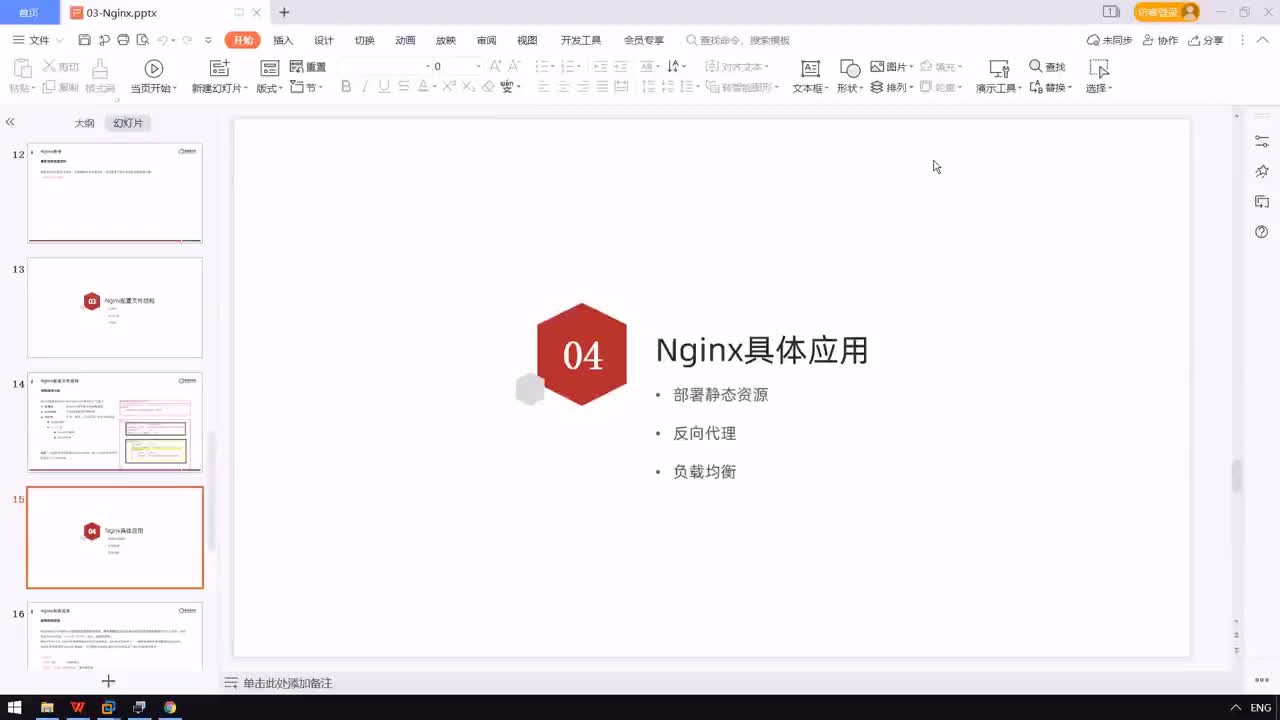The image size is (1280, 720).
Task: Click the 协作 collaborate button
Action: click(1160, 40)
